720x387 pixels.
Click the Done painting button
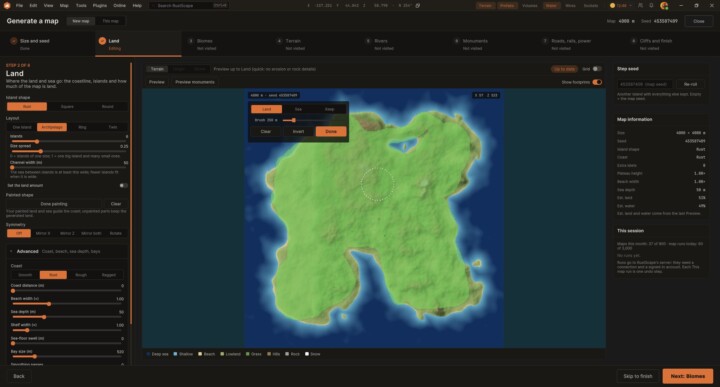click(54, 204)
